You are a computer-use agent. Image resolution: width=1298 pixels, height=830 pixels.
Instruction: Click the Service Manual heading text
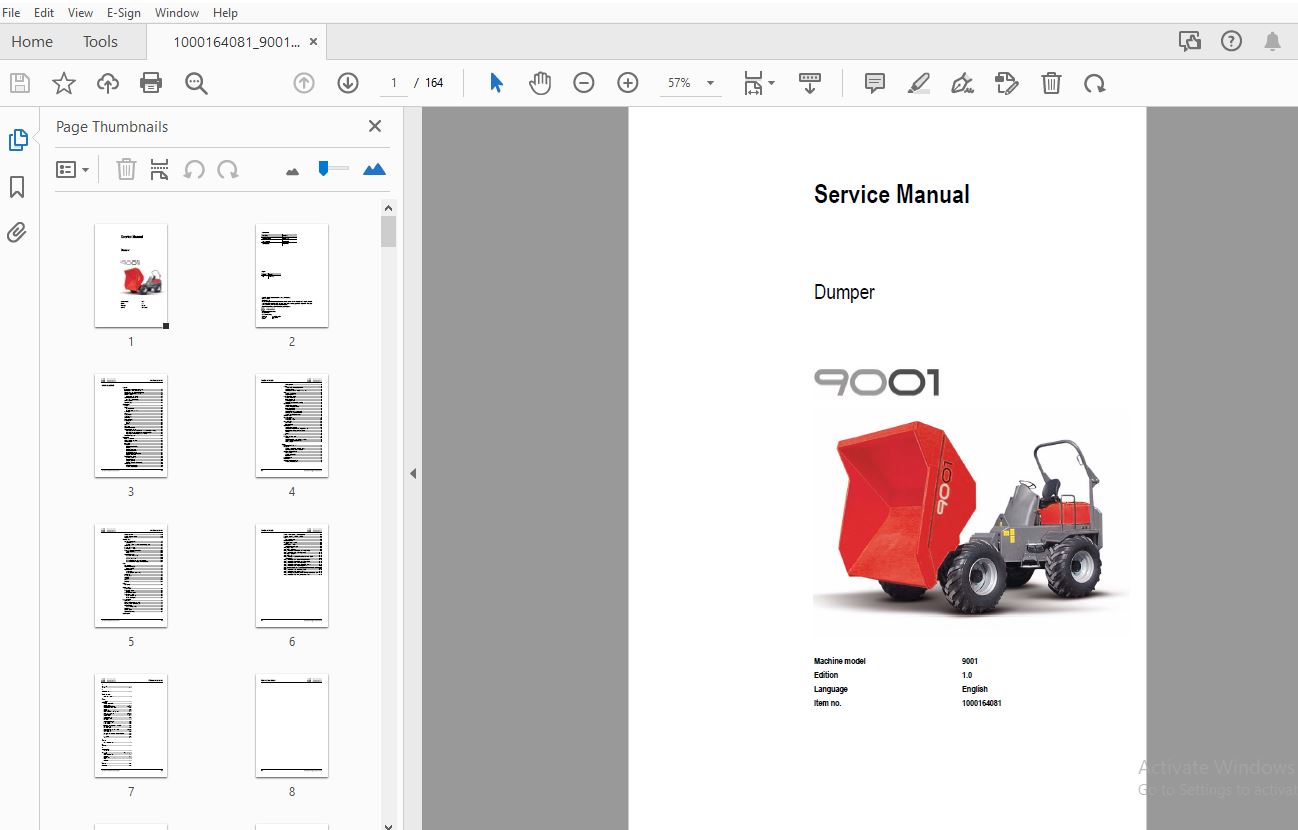pos(891,194)
